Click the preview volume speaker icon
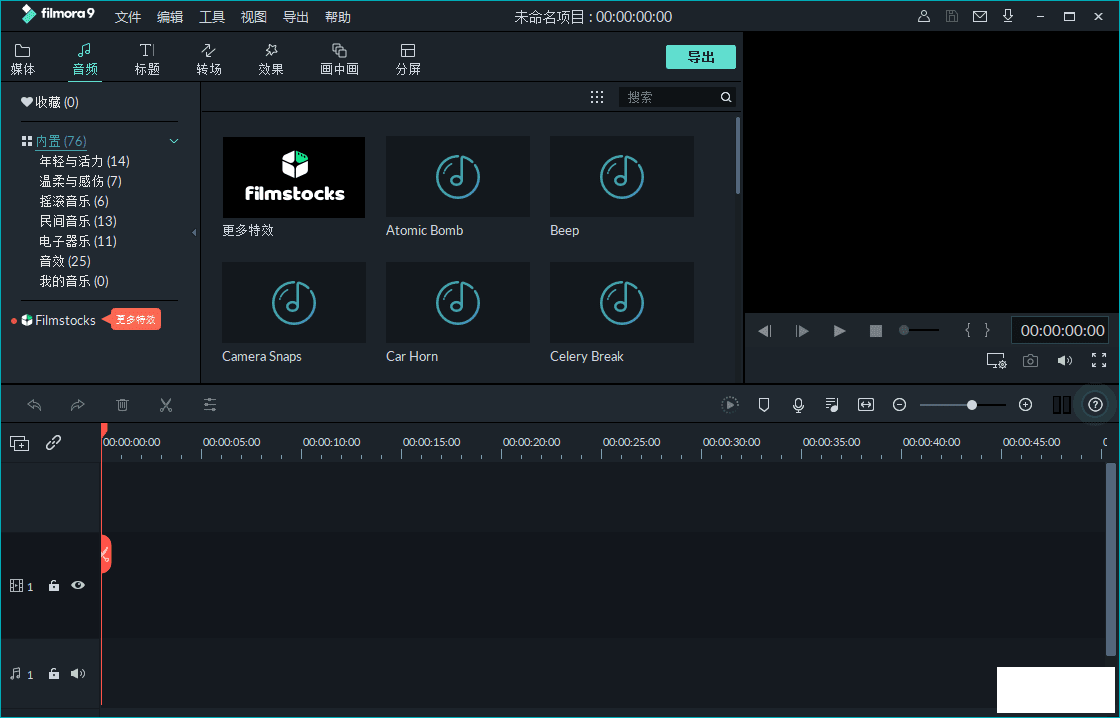 [1064, 361]
